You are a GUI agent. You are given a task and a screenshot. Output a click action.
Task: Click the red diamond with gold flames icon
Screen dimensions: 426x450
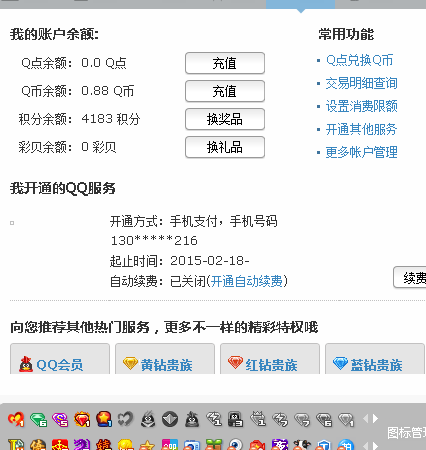coord(82,419)
